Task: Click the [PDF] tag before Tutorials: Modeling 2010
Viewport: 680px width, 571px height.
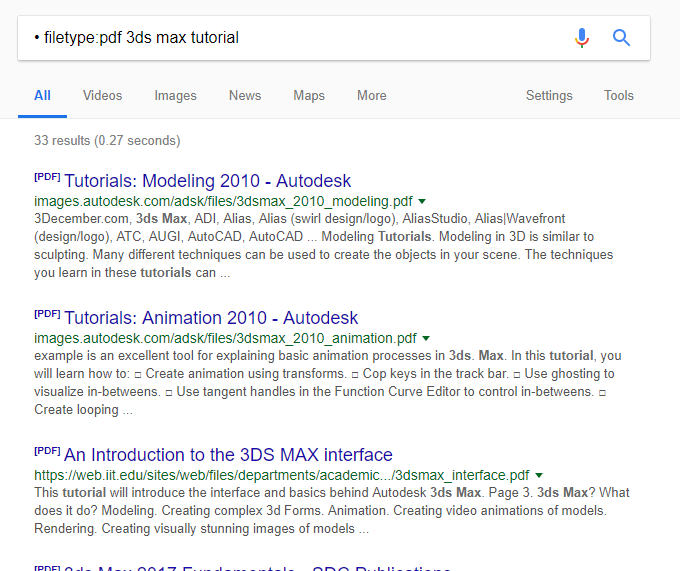Action: (47, 176)
